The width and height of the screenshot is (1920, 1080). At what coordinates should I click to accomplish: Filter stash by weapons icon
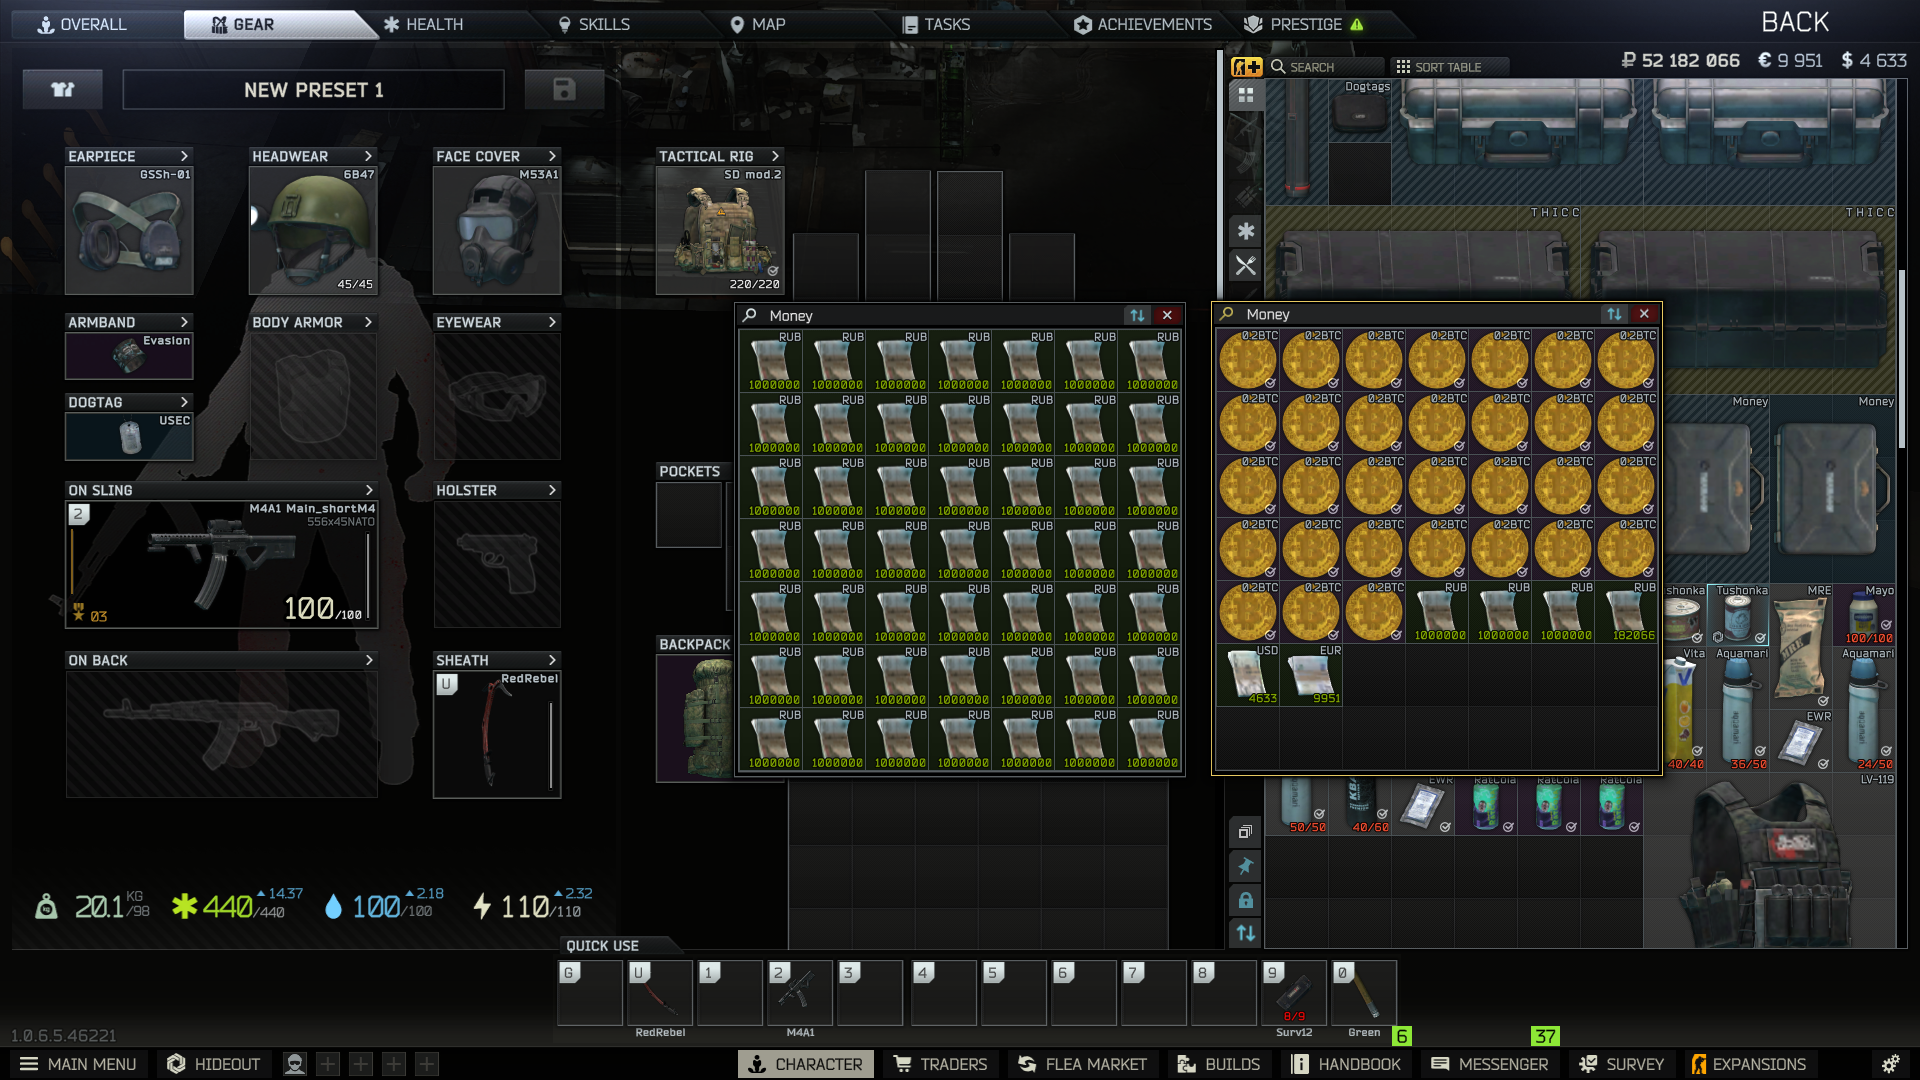click(x=1246, y=129)
